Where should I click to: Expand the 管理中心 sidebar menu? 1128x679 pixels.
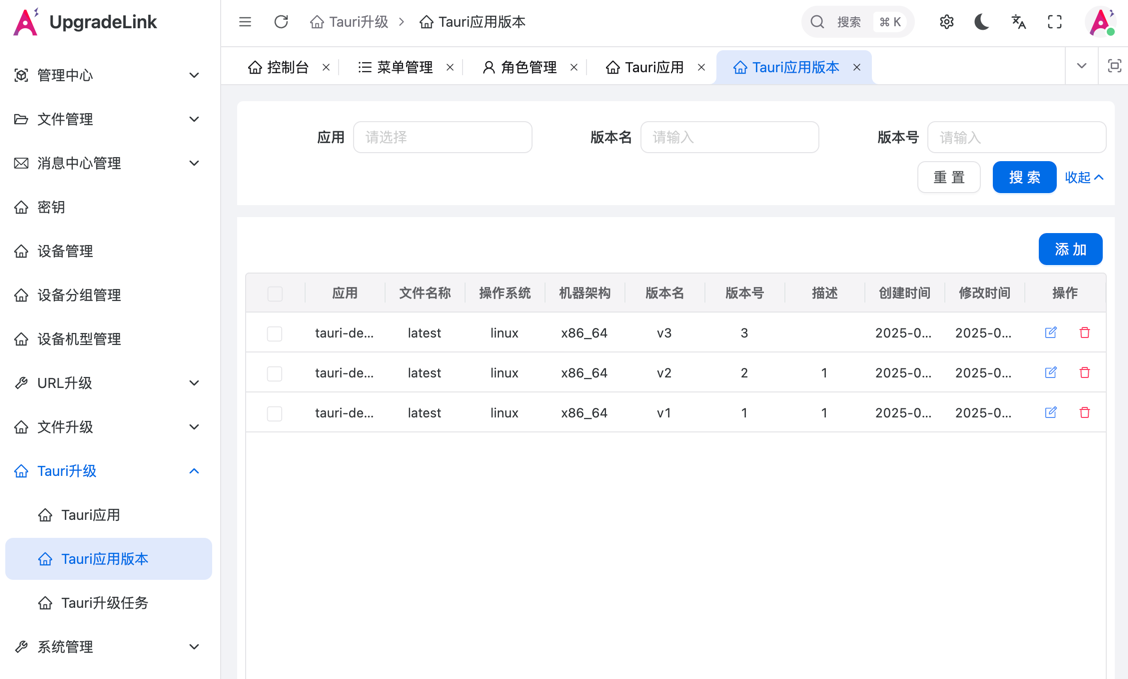coord(108,75)
